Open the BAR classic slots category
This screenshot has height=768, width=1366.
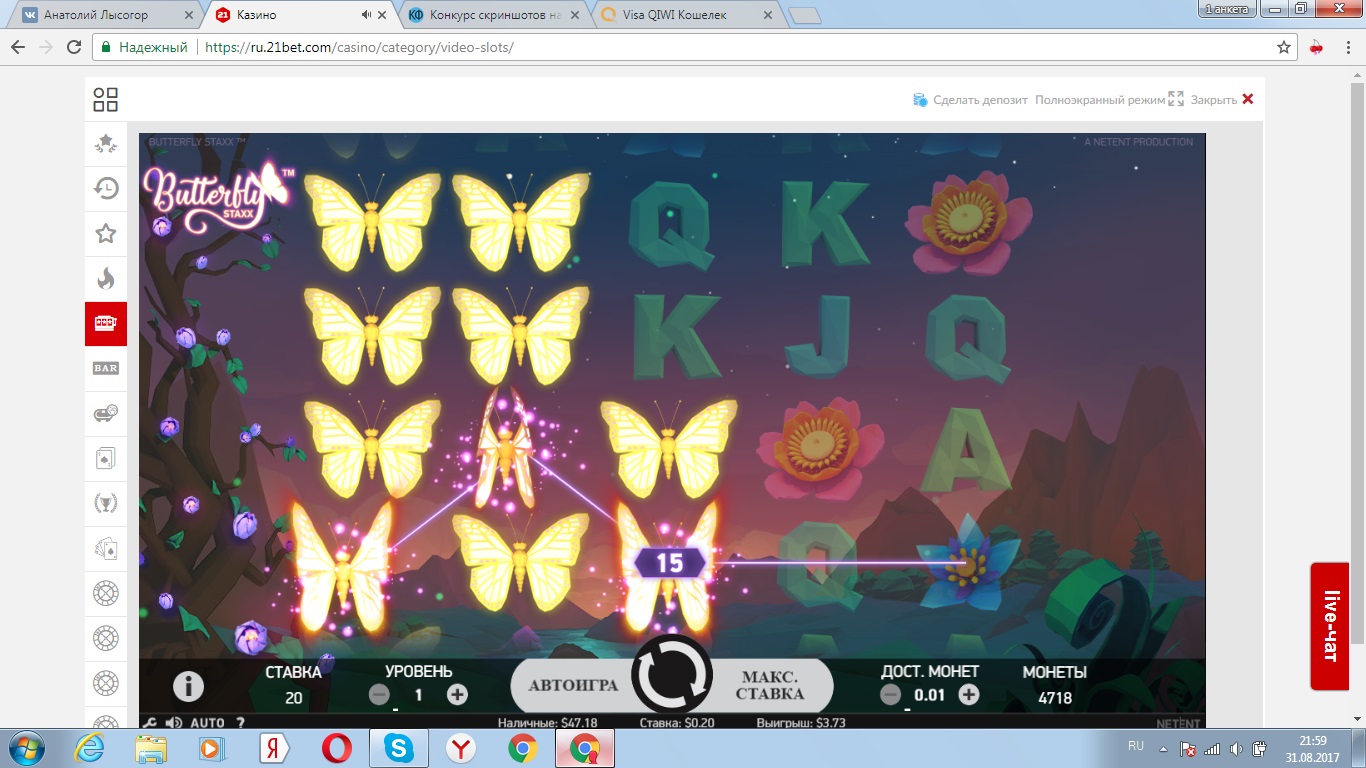[106, 368]
